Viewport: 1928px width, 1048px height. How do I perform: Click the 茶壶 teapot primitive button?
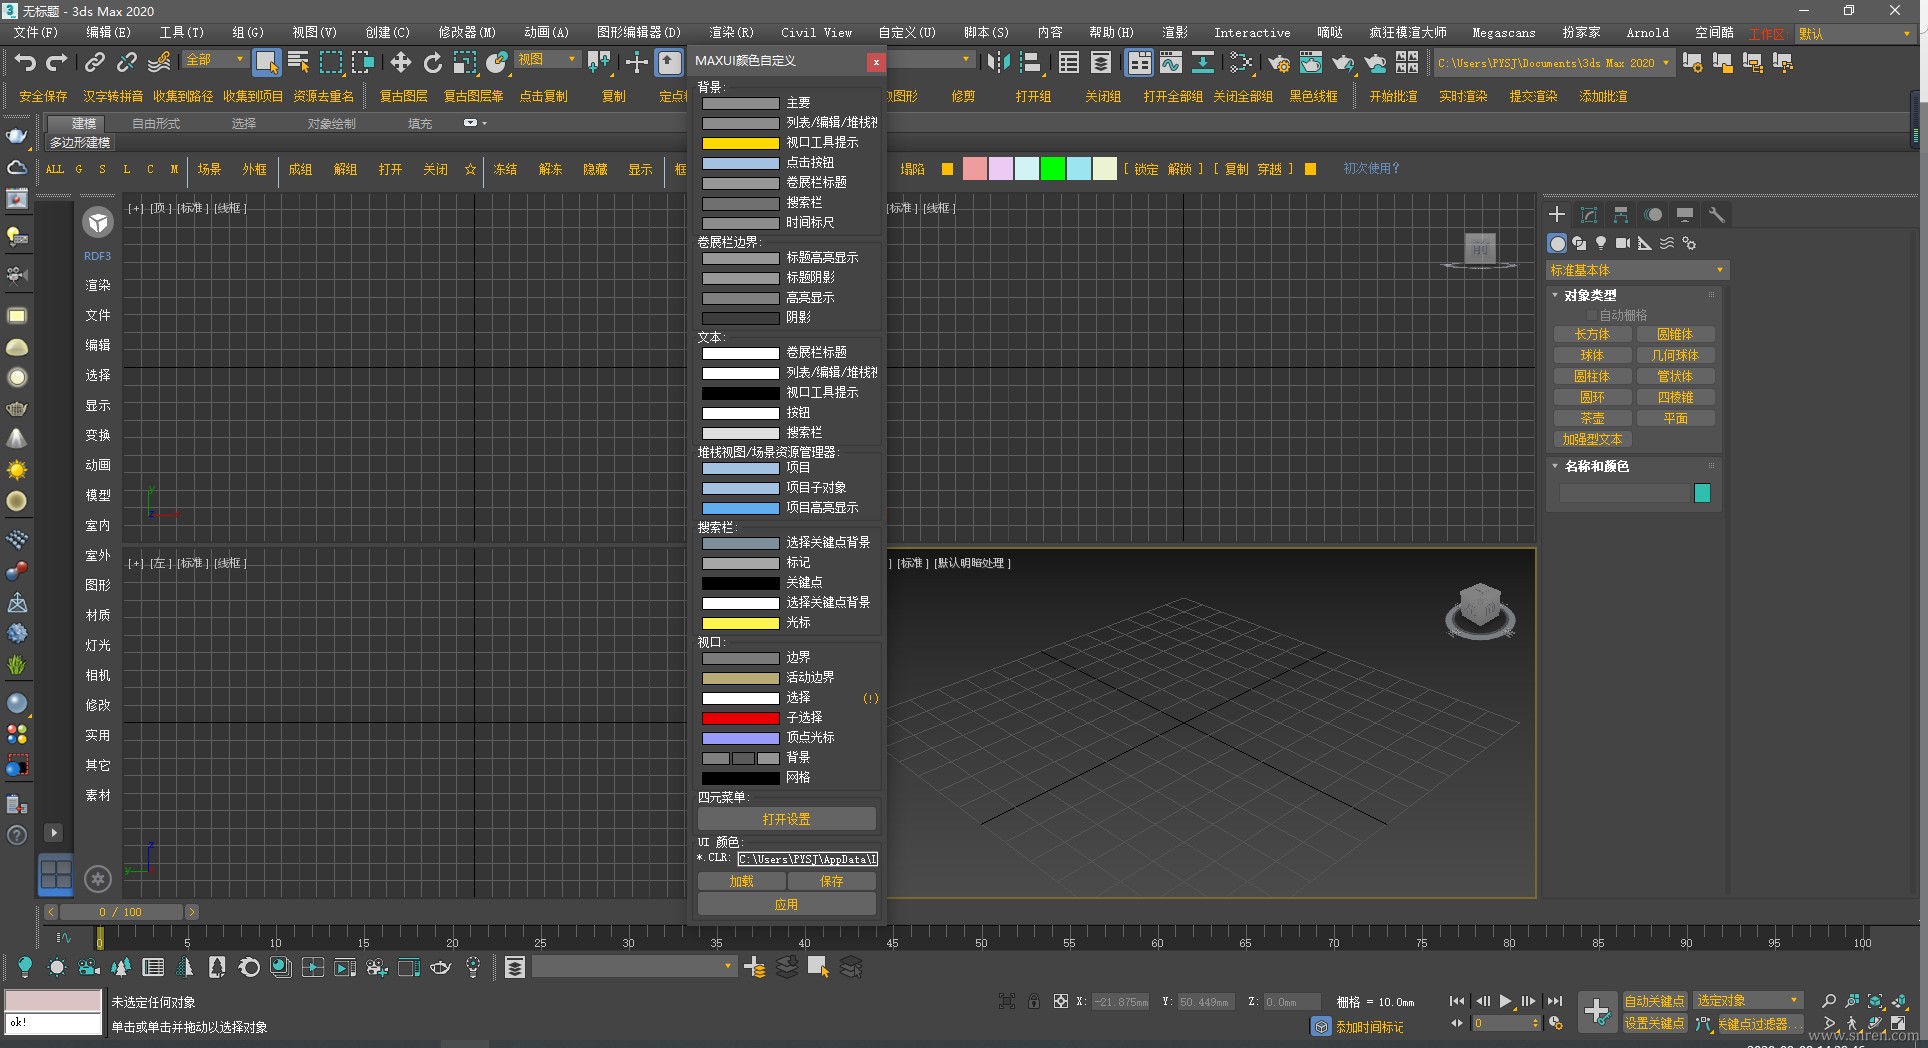tap(1592, 418)
